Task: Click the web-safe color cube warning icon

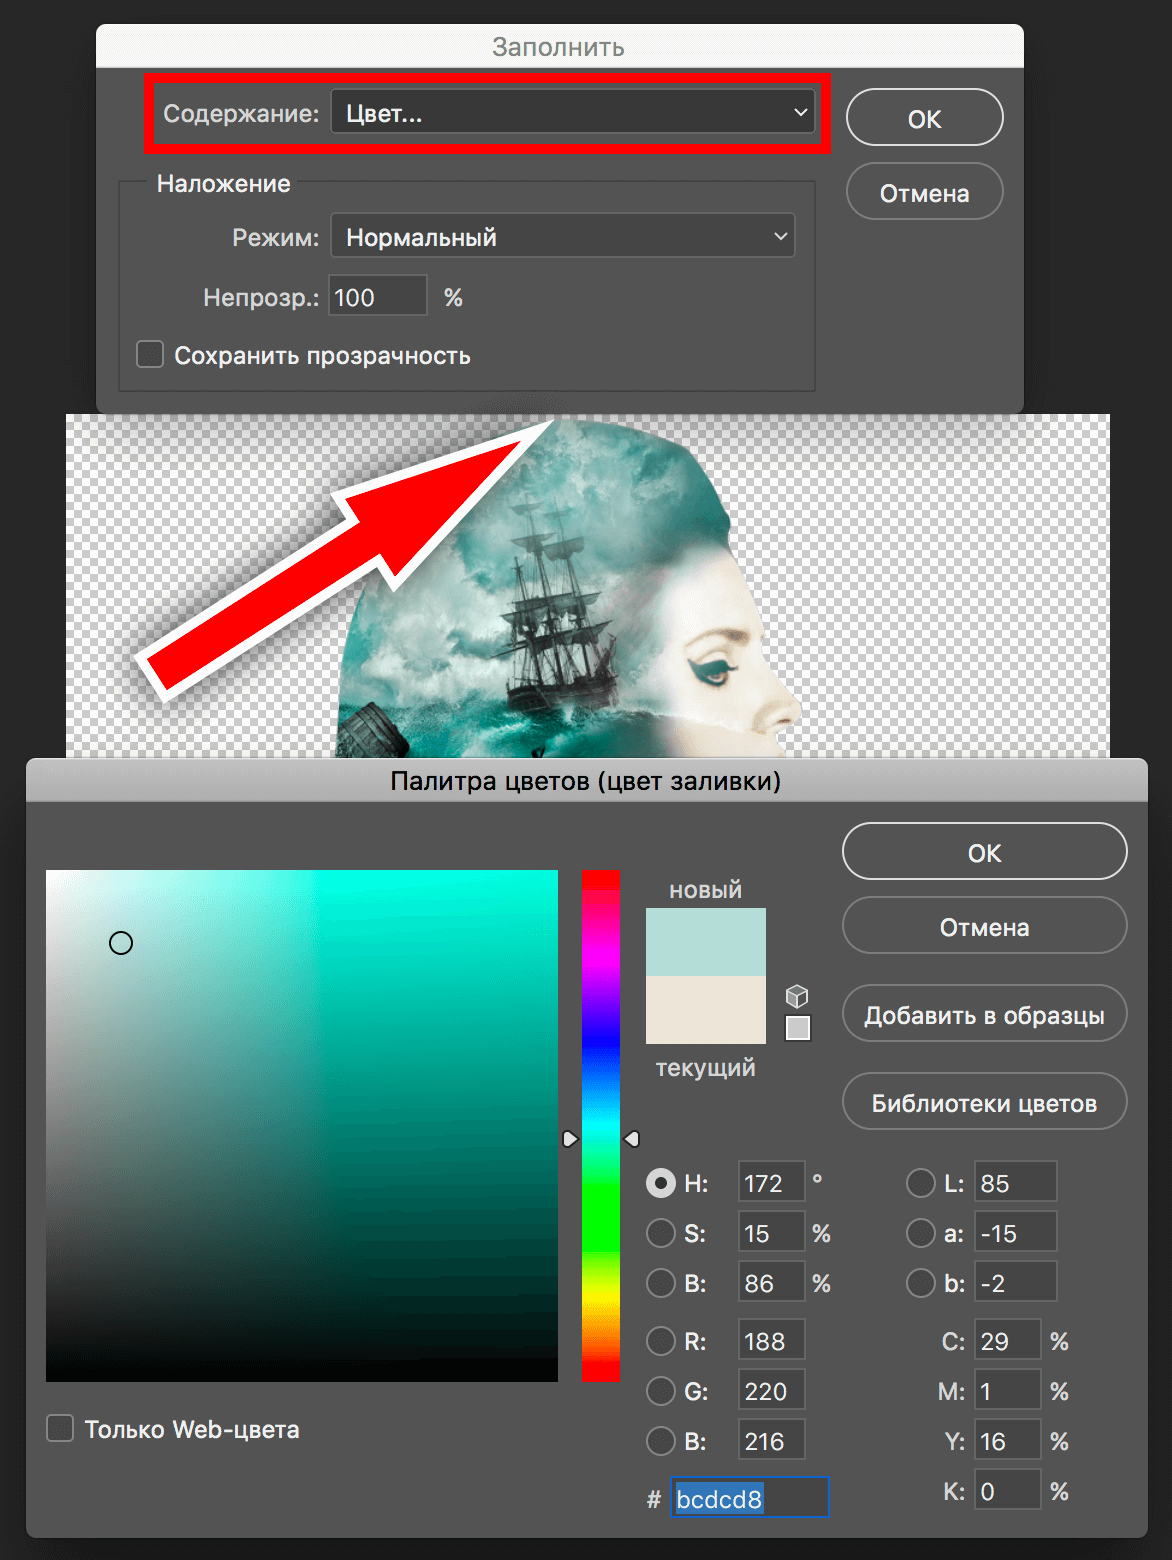Action: (x=797, y=996)
